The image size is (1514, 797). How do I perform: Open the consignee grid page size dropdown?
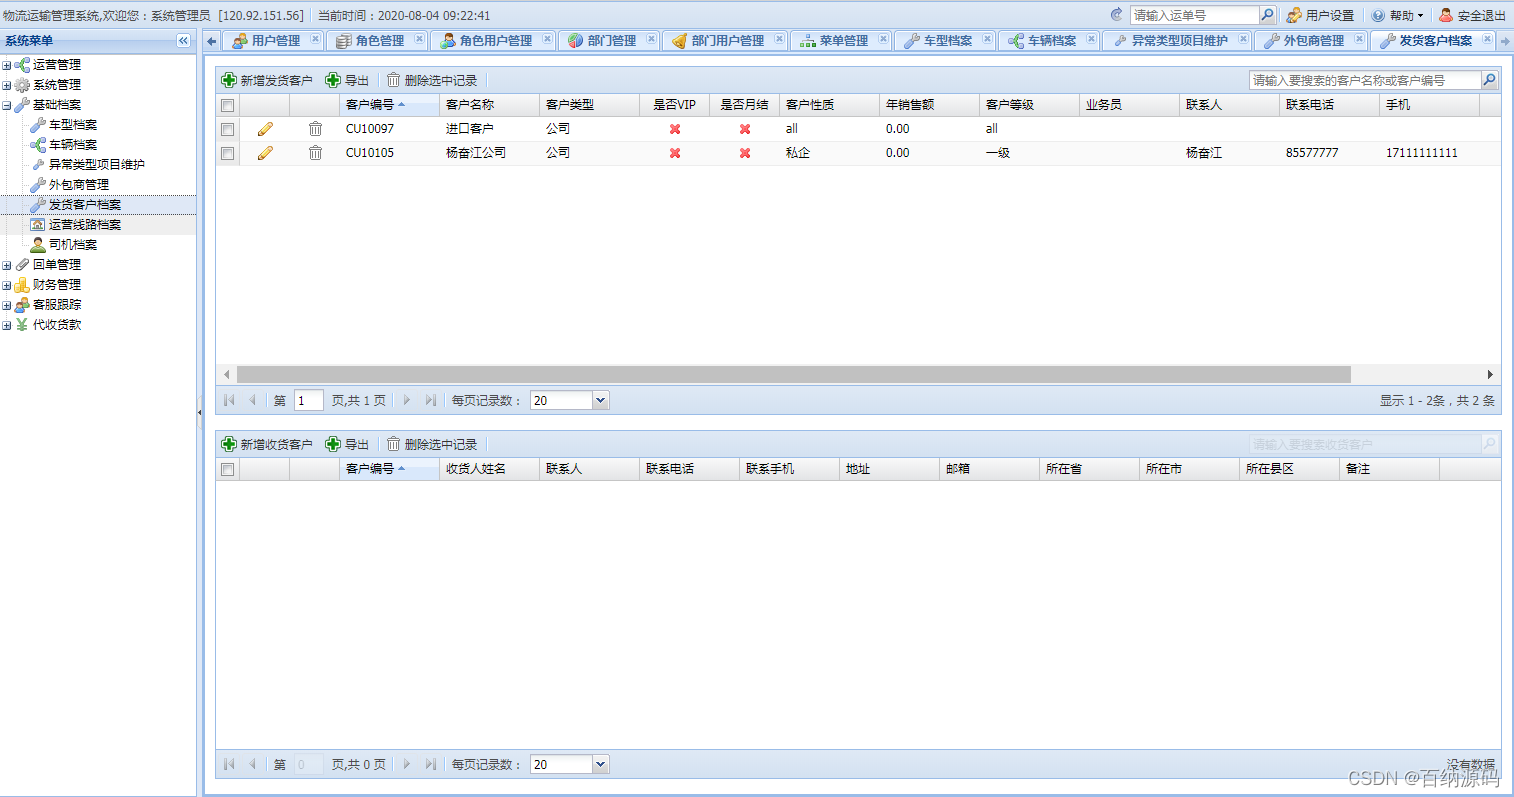point(600,764)
